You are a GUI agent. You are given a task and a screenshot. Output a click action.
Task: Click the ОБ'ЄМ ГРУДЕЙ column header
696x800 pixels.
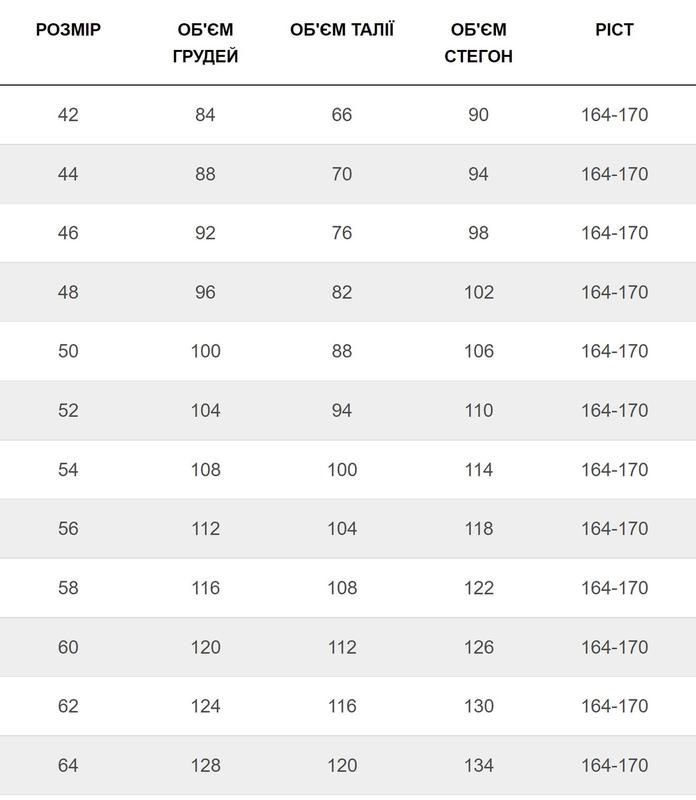point(205,43)
